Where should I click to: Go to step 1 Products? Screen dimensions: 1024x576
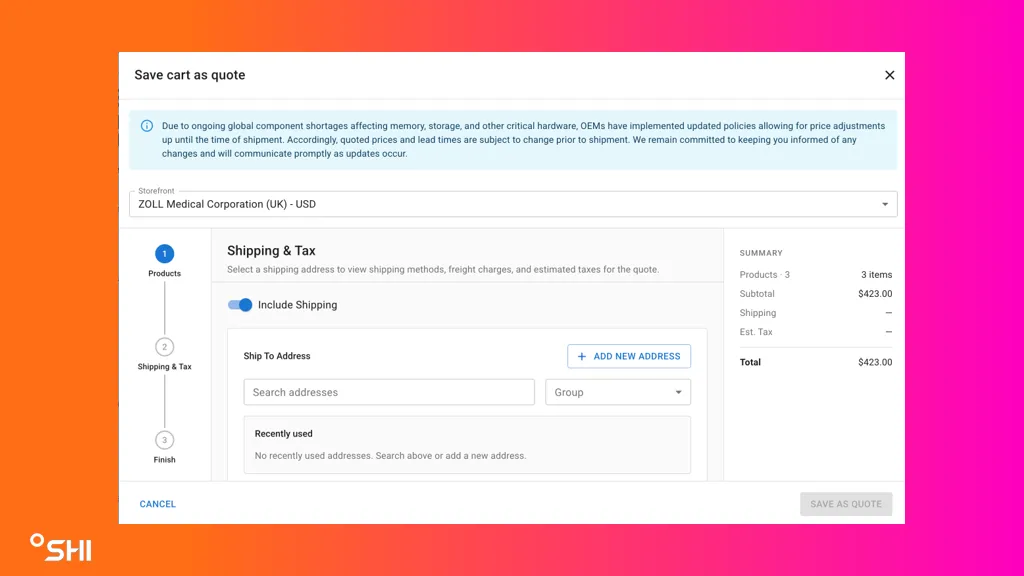165,254
